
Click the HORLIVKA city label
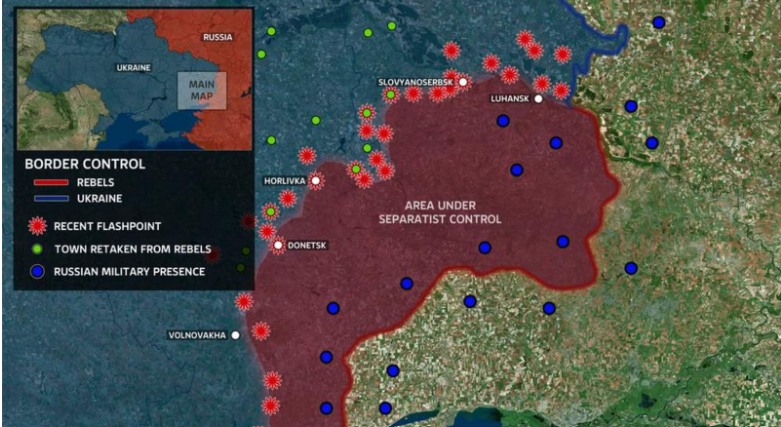(x=285, y=181)
